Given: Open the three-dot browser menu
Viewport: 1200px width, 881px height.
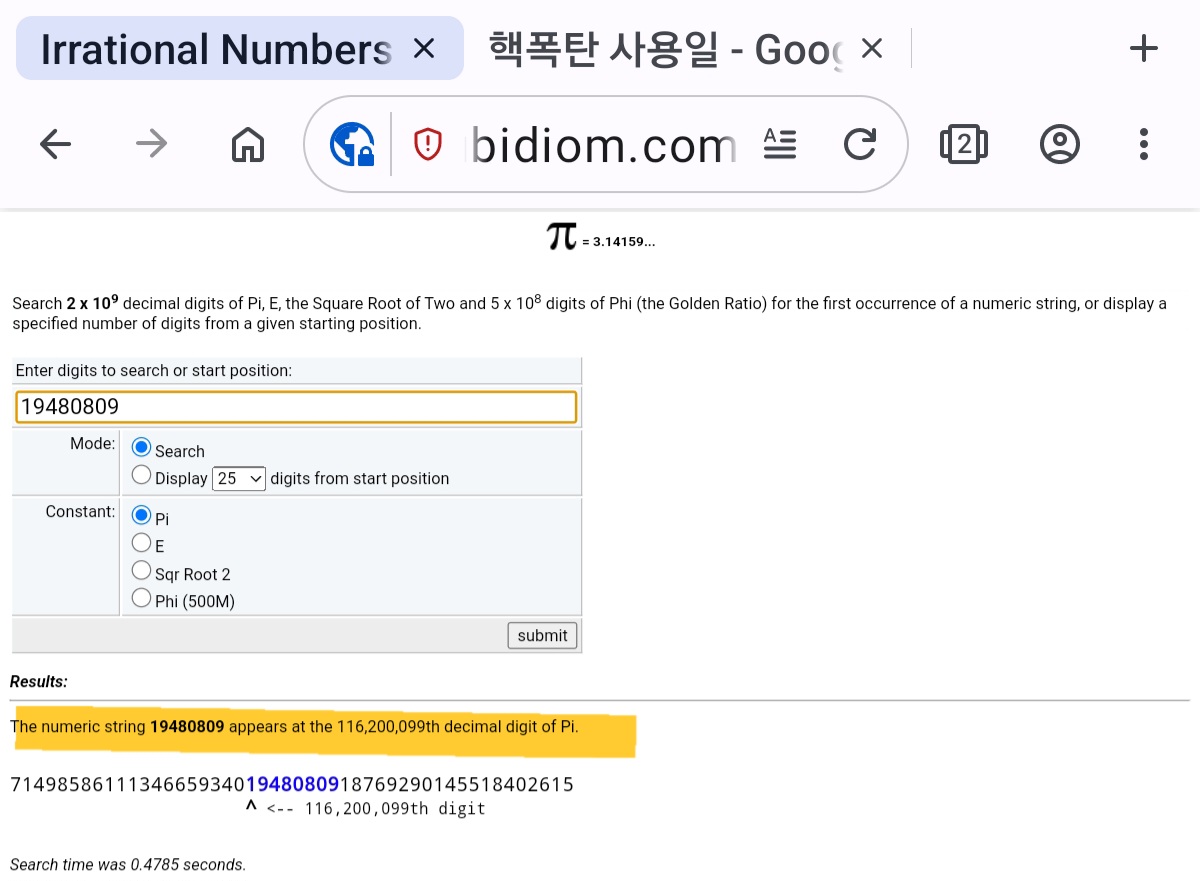Looking at the screenshot, I should click(1144, 145).
